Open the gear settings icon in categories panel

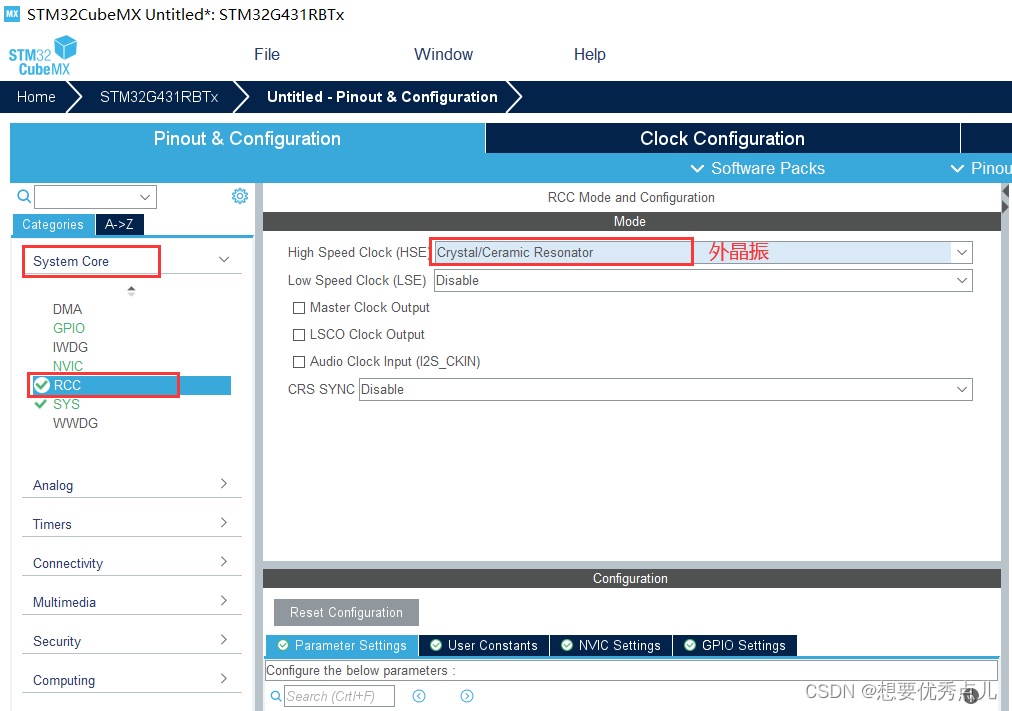coord(239,196)
